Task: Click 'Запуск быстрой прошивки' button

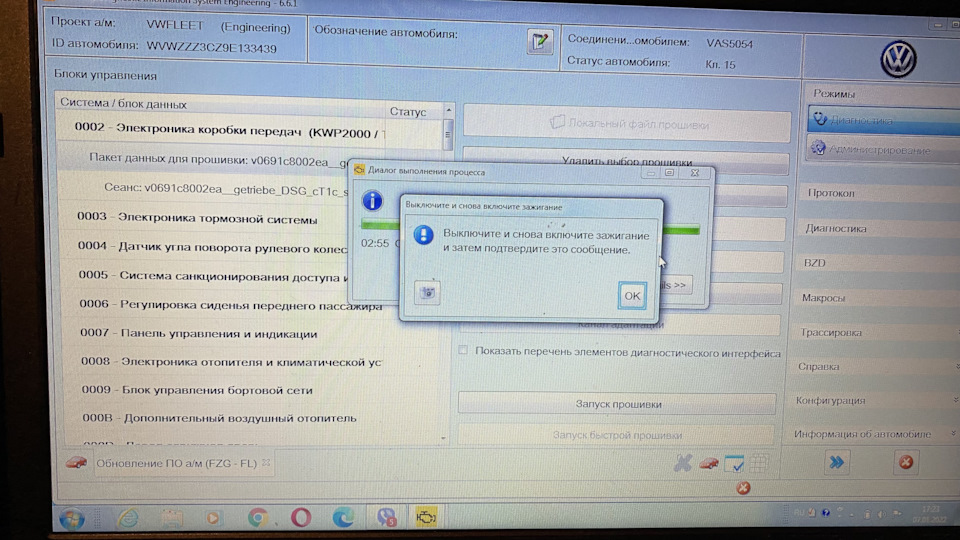Action: [616, 435]
